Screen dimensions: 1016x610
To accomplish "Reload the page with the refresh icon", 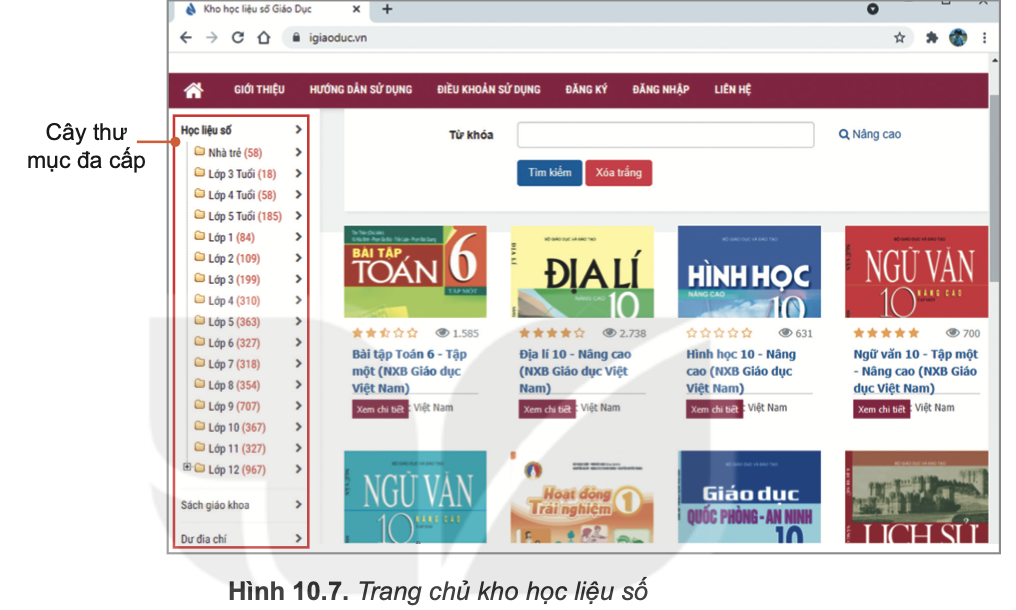I will [237, 35].
